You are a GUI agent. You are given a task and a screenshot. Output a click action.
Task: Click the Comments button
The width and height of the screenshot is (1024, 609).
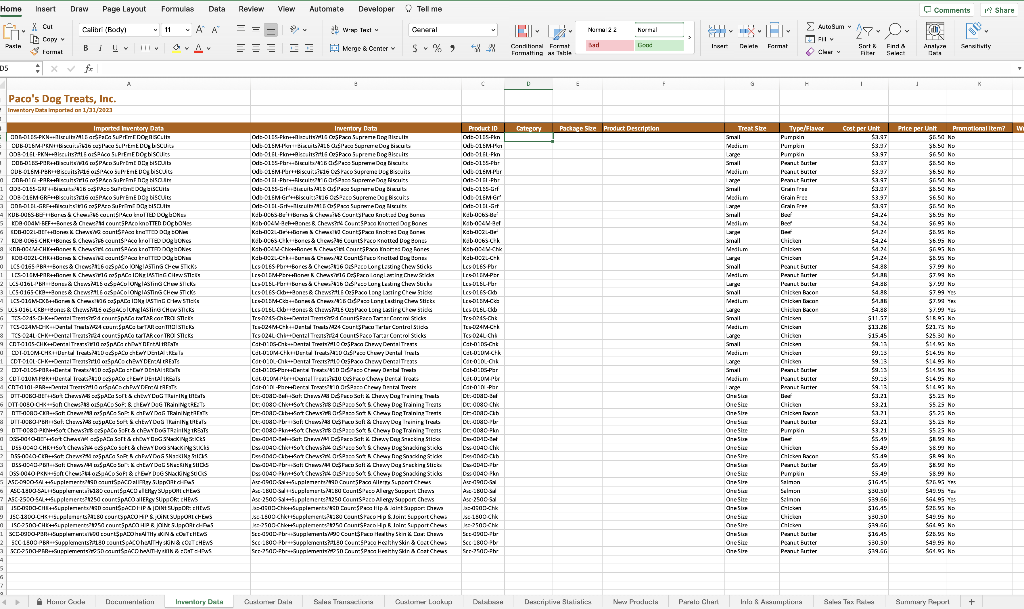[946, 10]
